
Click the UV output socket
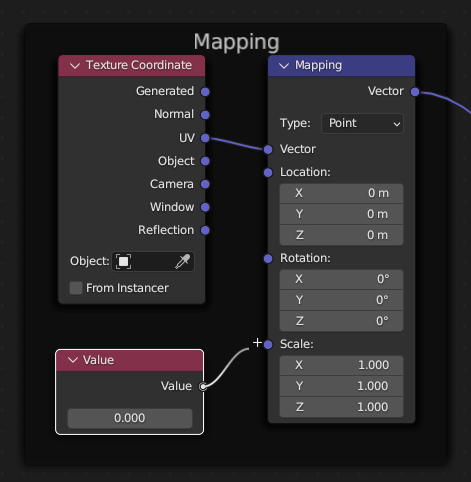pos(205,138)
